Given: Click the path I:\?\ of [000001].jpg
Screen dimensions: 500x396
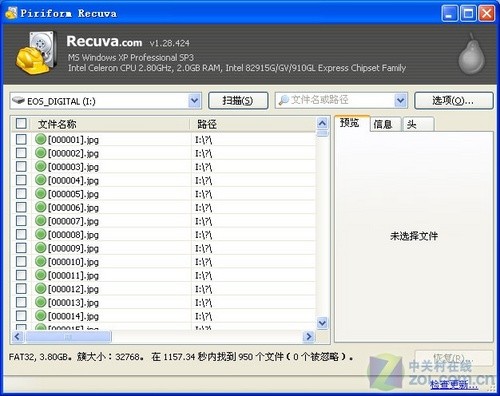Looking at the screenshot, I should coord(203,139).
